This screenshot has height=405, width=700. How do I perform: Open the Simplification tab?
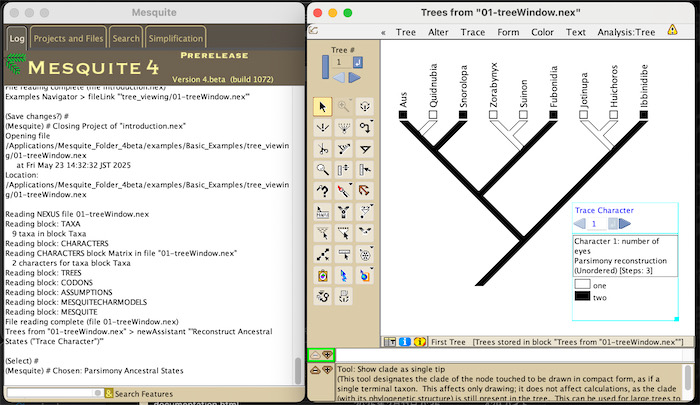[174, 38]
